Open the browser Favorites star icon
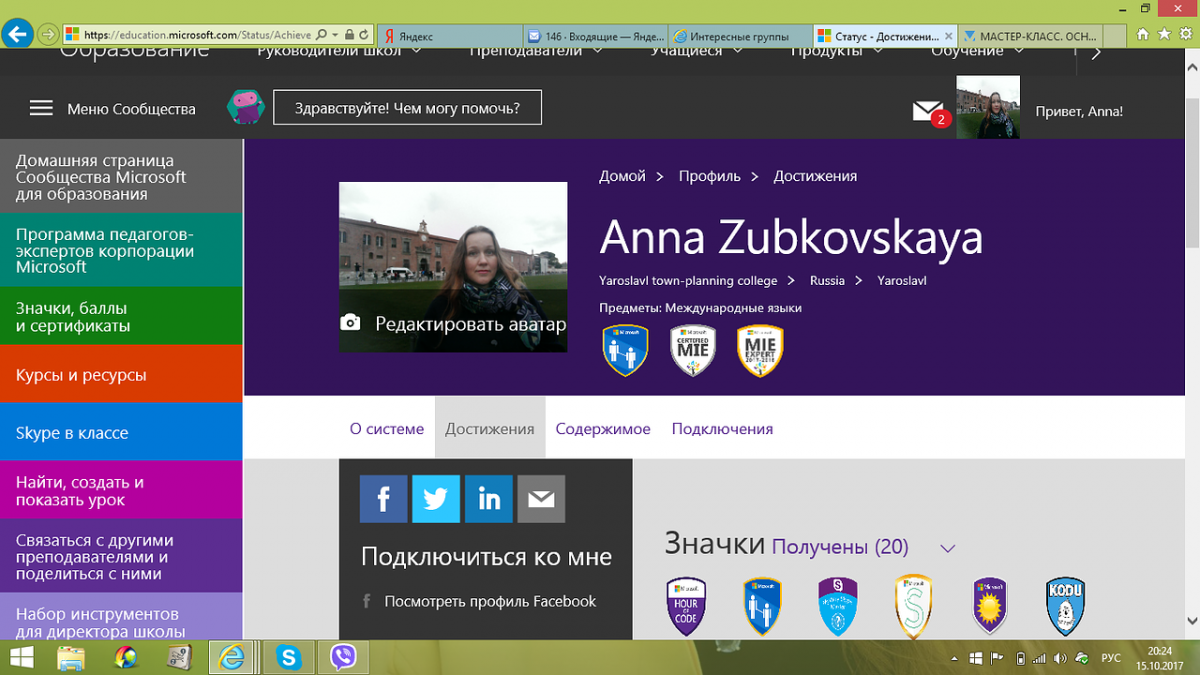Image resolution: width=1200 pixels, height=675 pixels. (x=1165, y=35)
